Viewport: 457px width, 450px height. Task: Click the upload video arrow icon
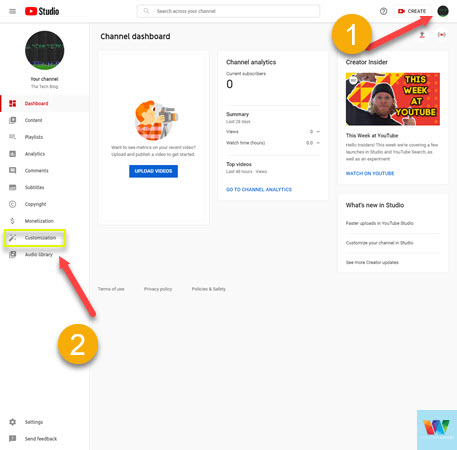(422, 35)
